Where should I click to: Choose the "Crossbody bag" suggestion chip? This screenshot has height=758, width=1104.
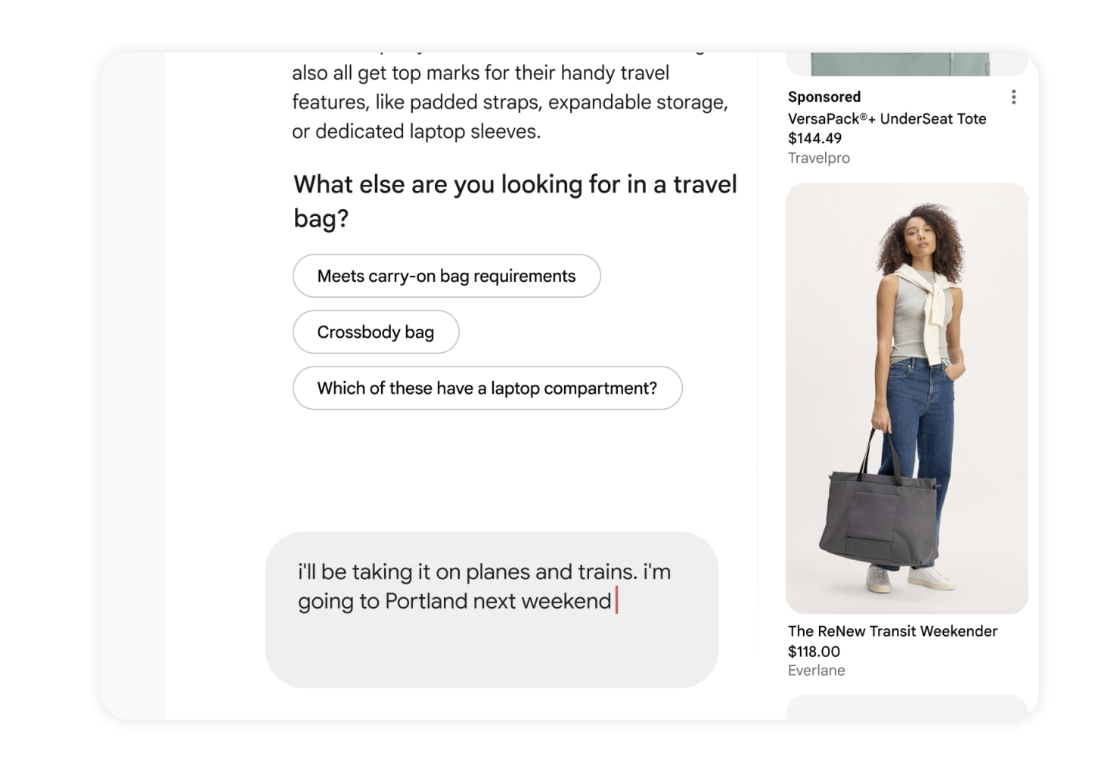(x=375, y=332)
